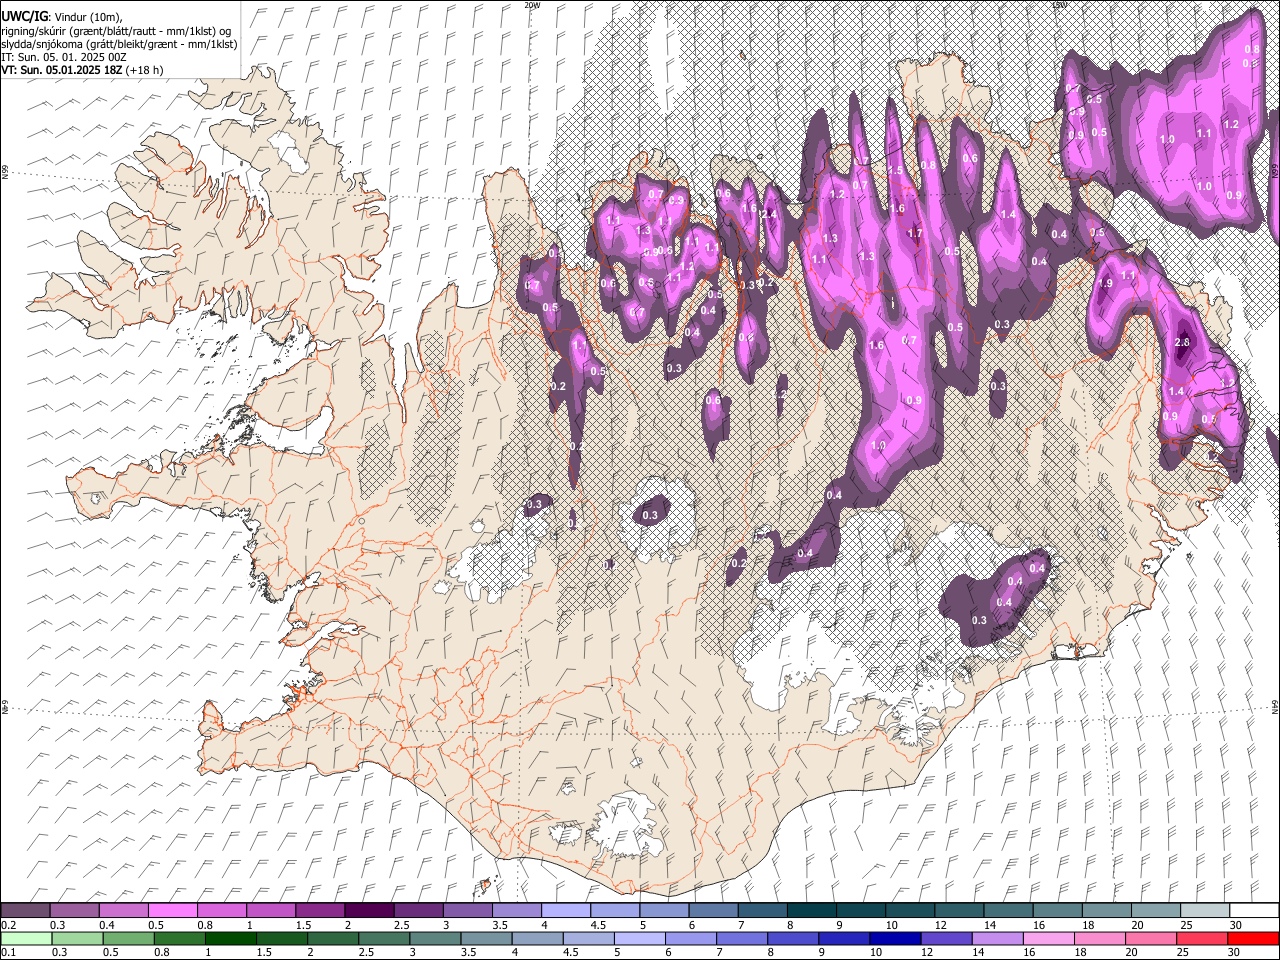Click the 'slydda/snjókoma' legend description line
This screenshot has width=1280, height=960.
coord(119,44)
